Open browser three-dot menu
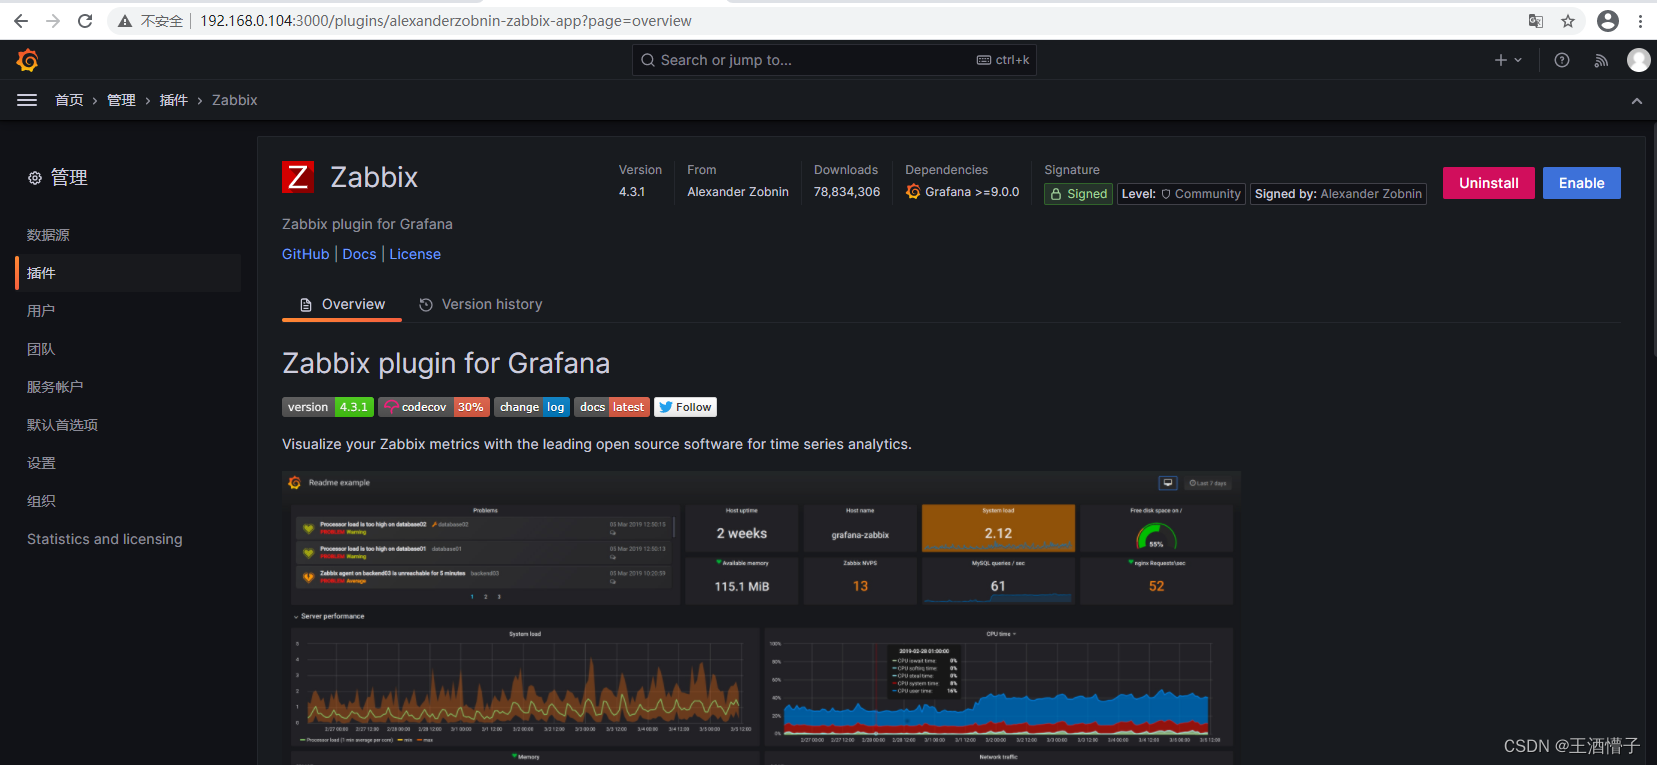Viewport: 1657px width, 765px height. pyautogui.click(x=1641, y=20)
